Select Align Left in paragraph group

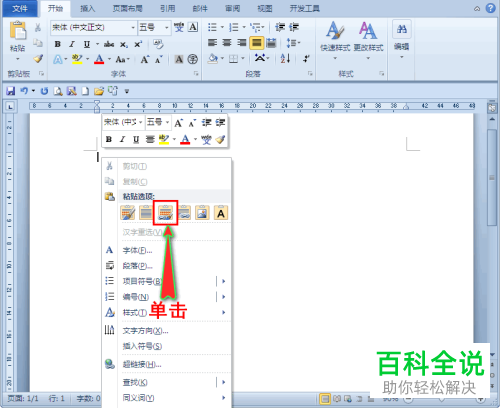(x=212, y=43)
